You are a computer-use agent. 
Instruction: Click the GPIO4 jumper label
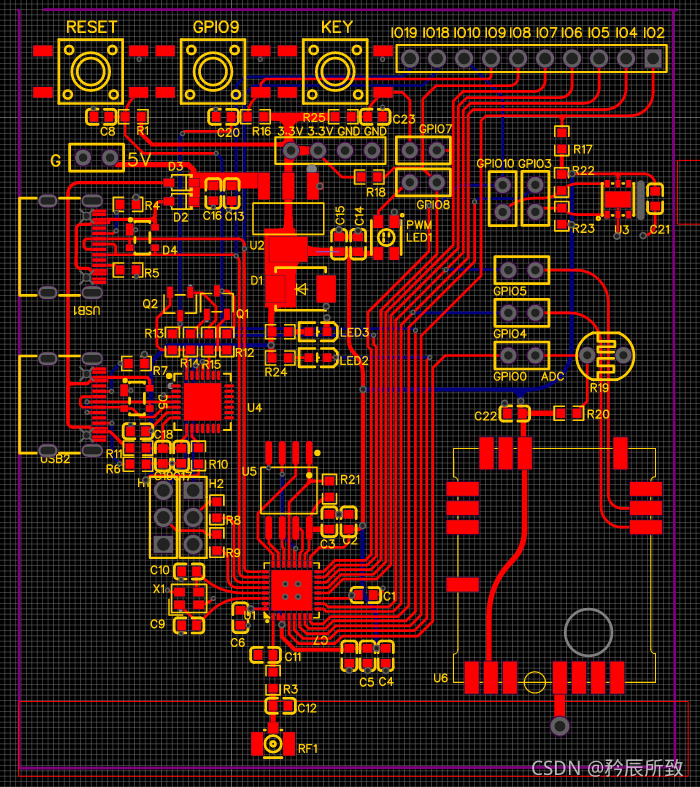[510, 334]
